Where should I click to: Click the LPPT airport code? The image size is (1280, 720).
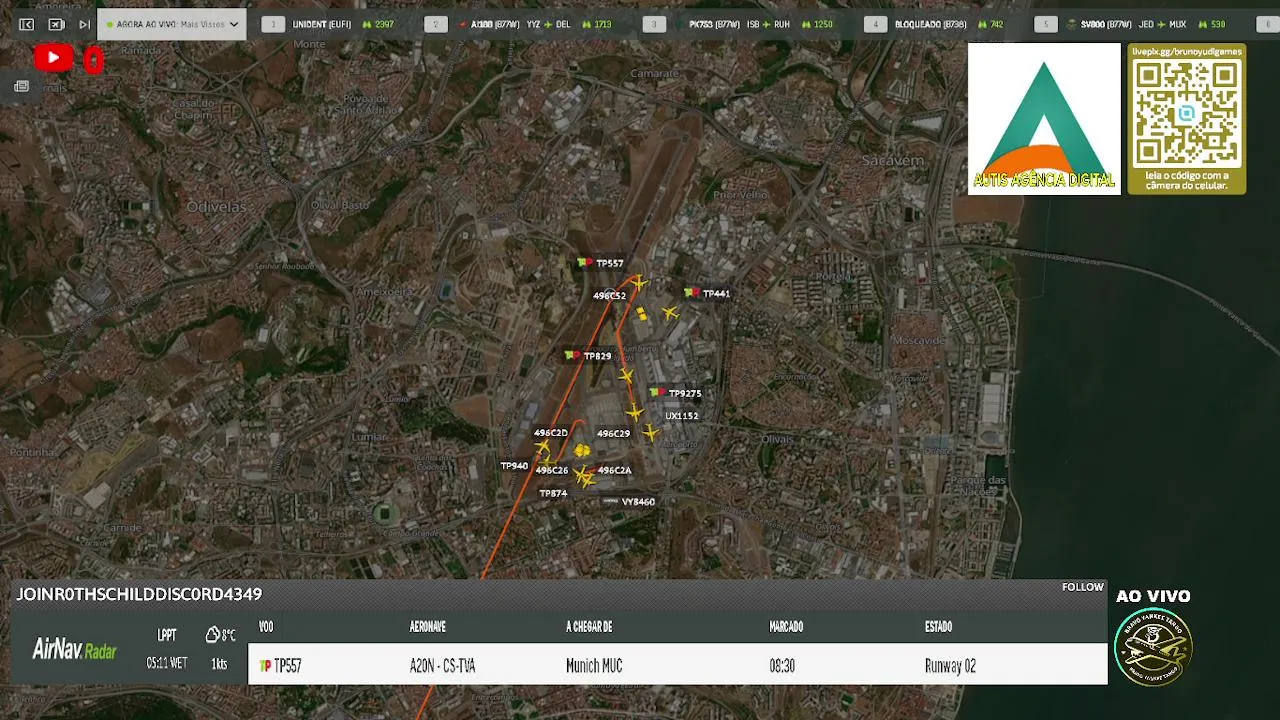(167, 635)
